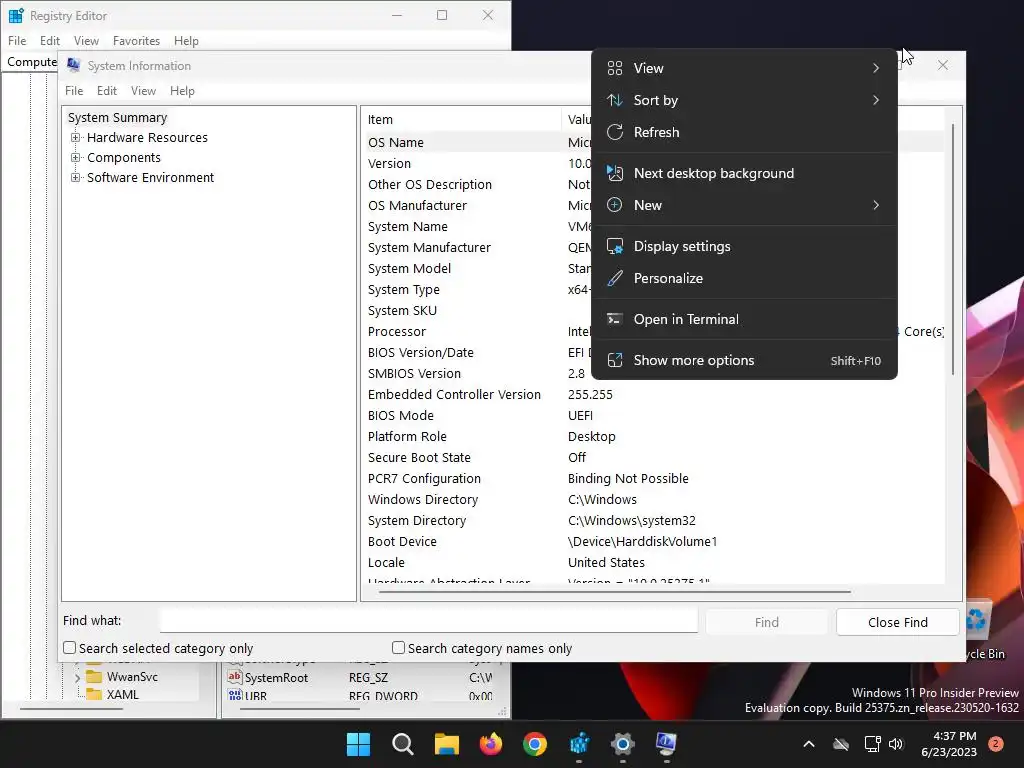This screenshot has width=1024, height=768.
Task: Switch to Registry Editor taskbar icon
Action: [x=579, y=744]
